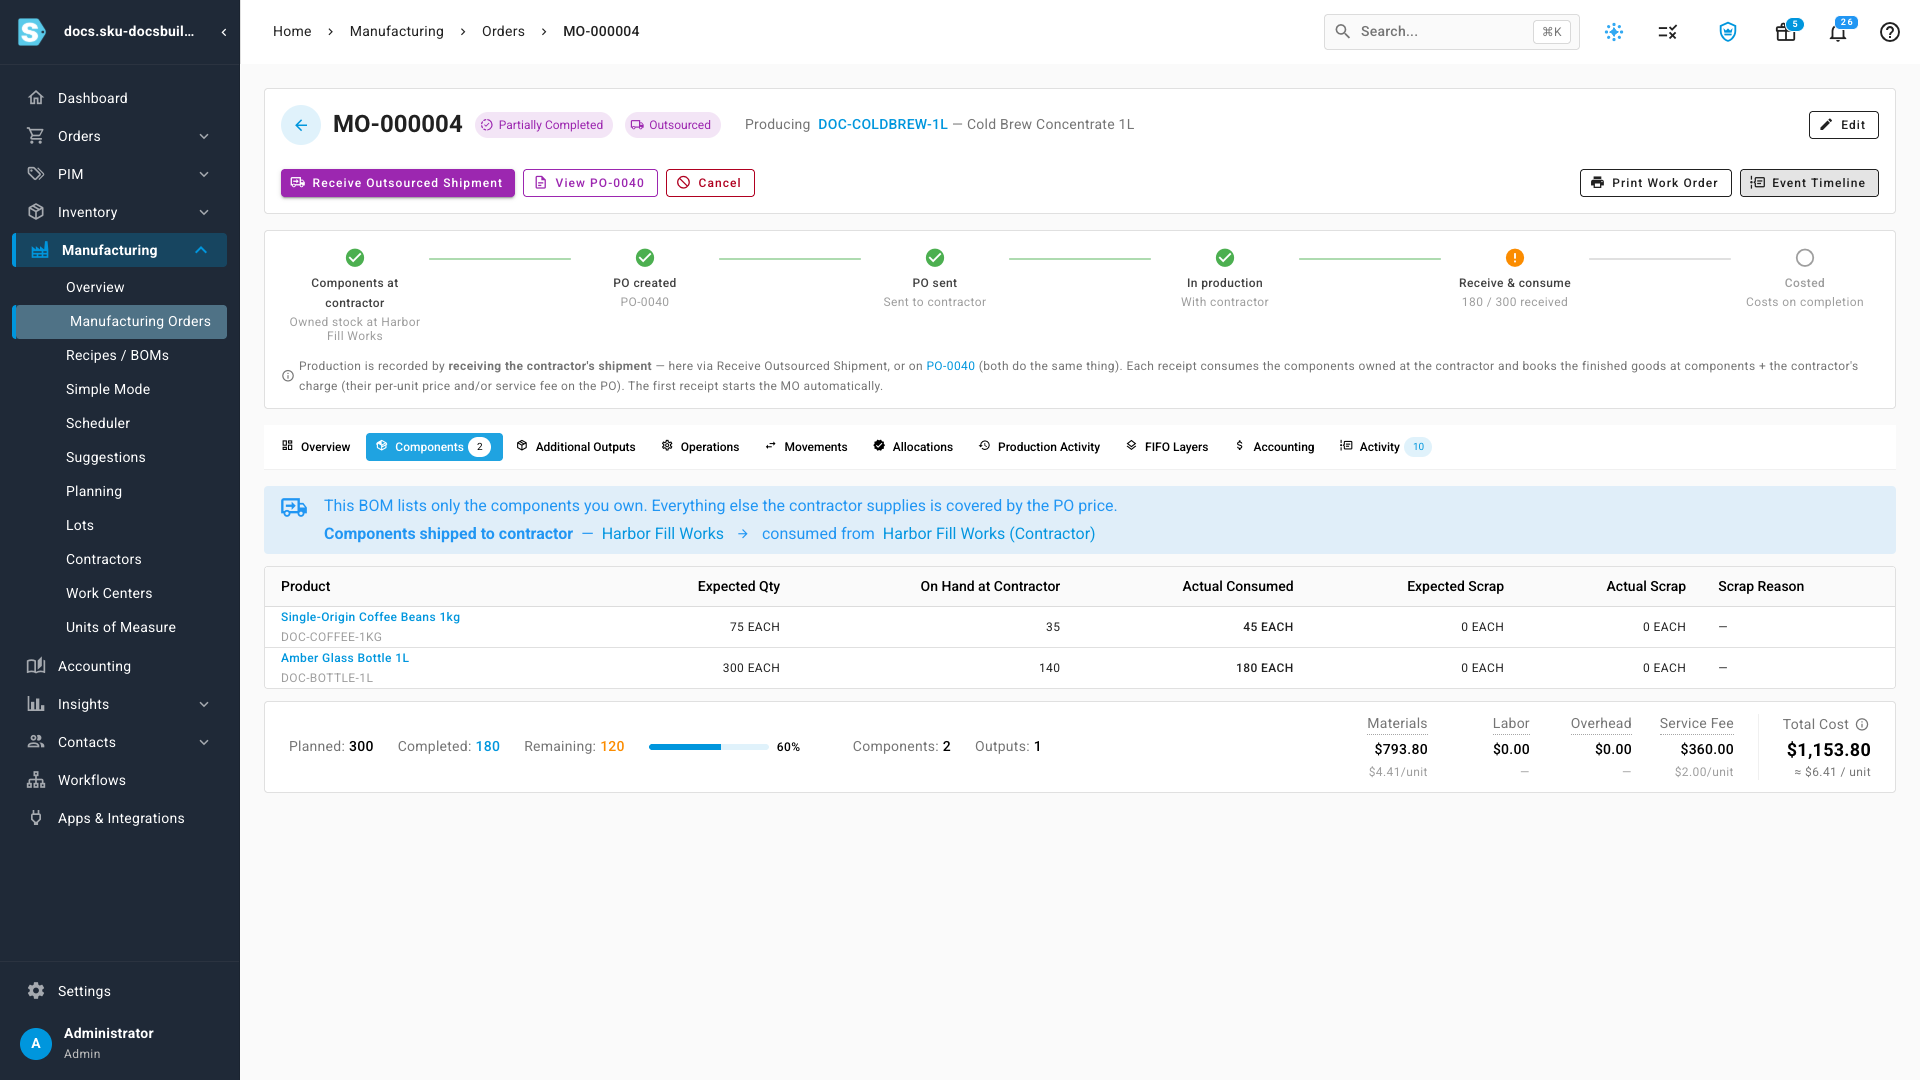1920x1080 pixels.
Task: Click the shield icon in top bar
Action: click(1728, 32)
